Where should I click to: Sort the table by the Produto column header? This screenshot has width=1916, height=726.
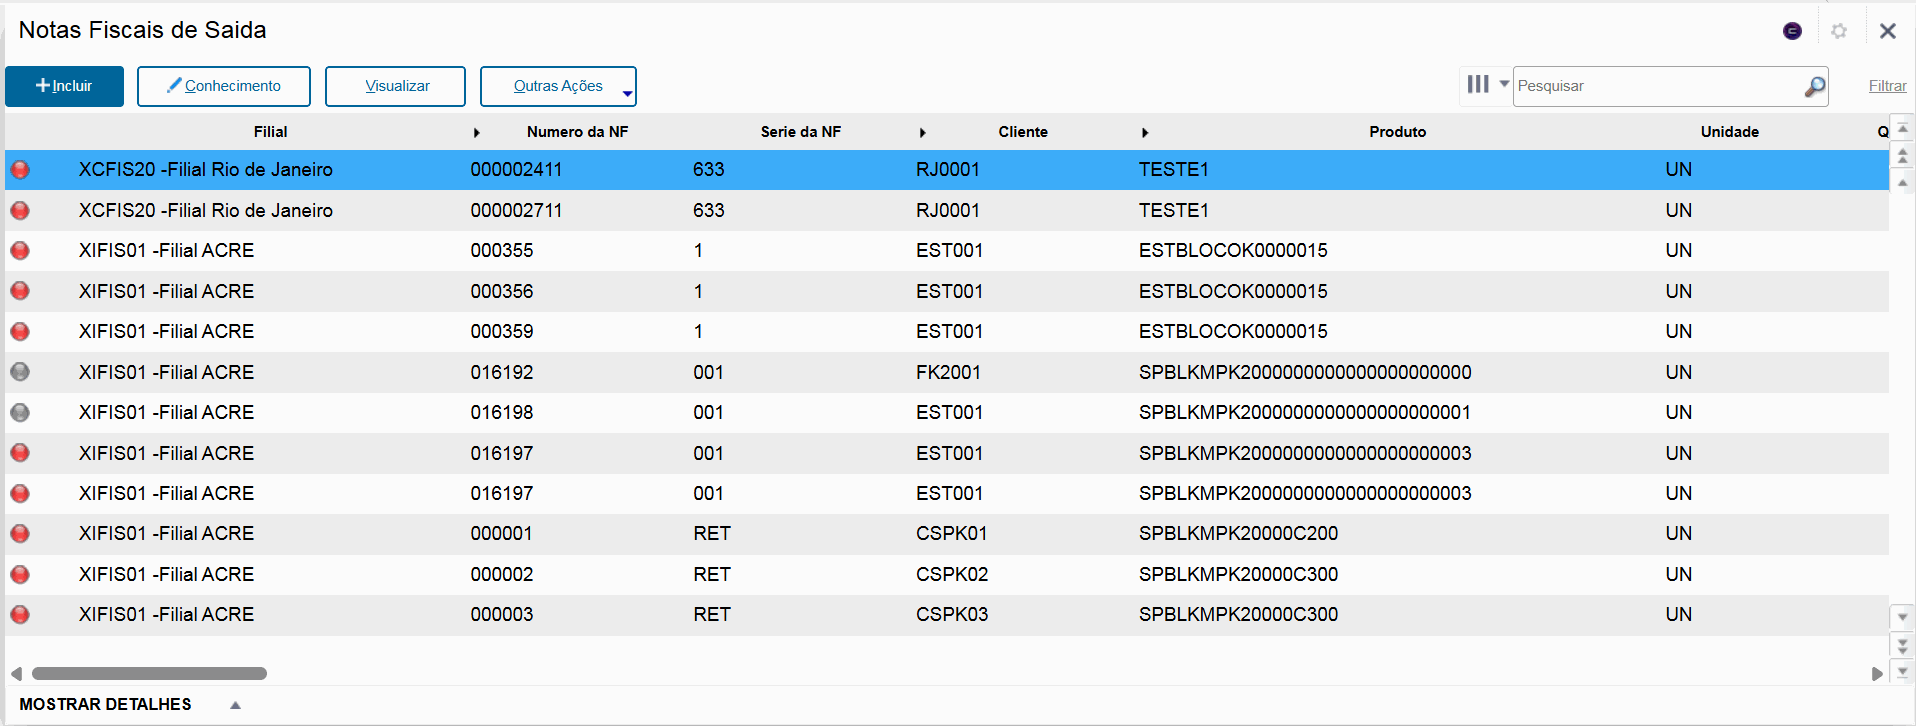[1397, 132]
